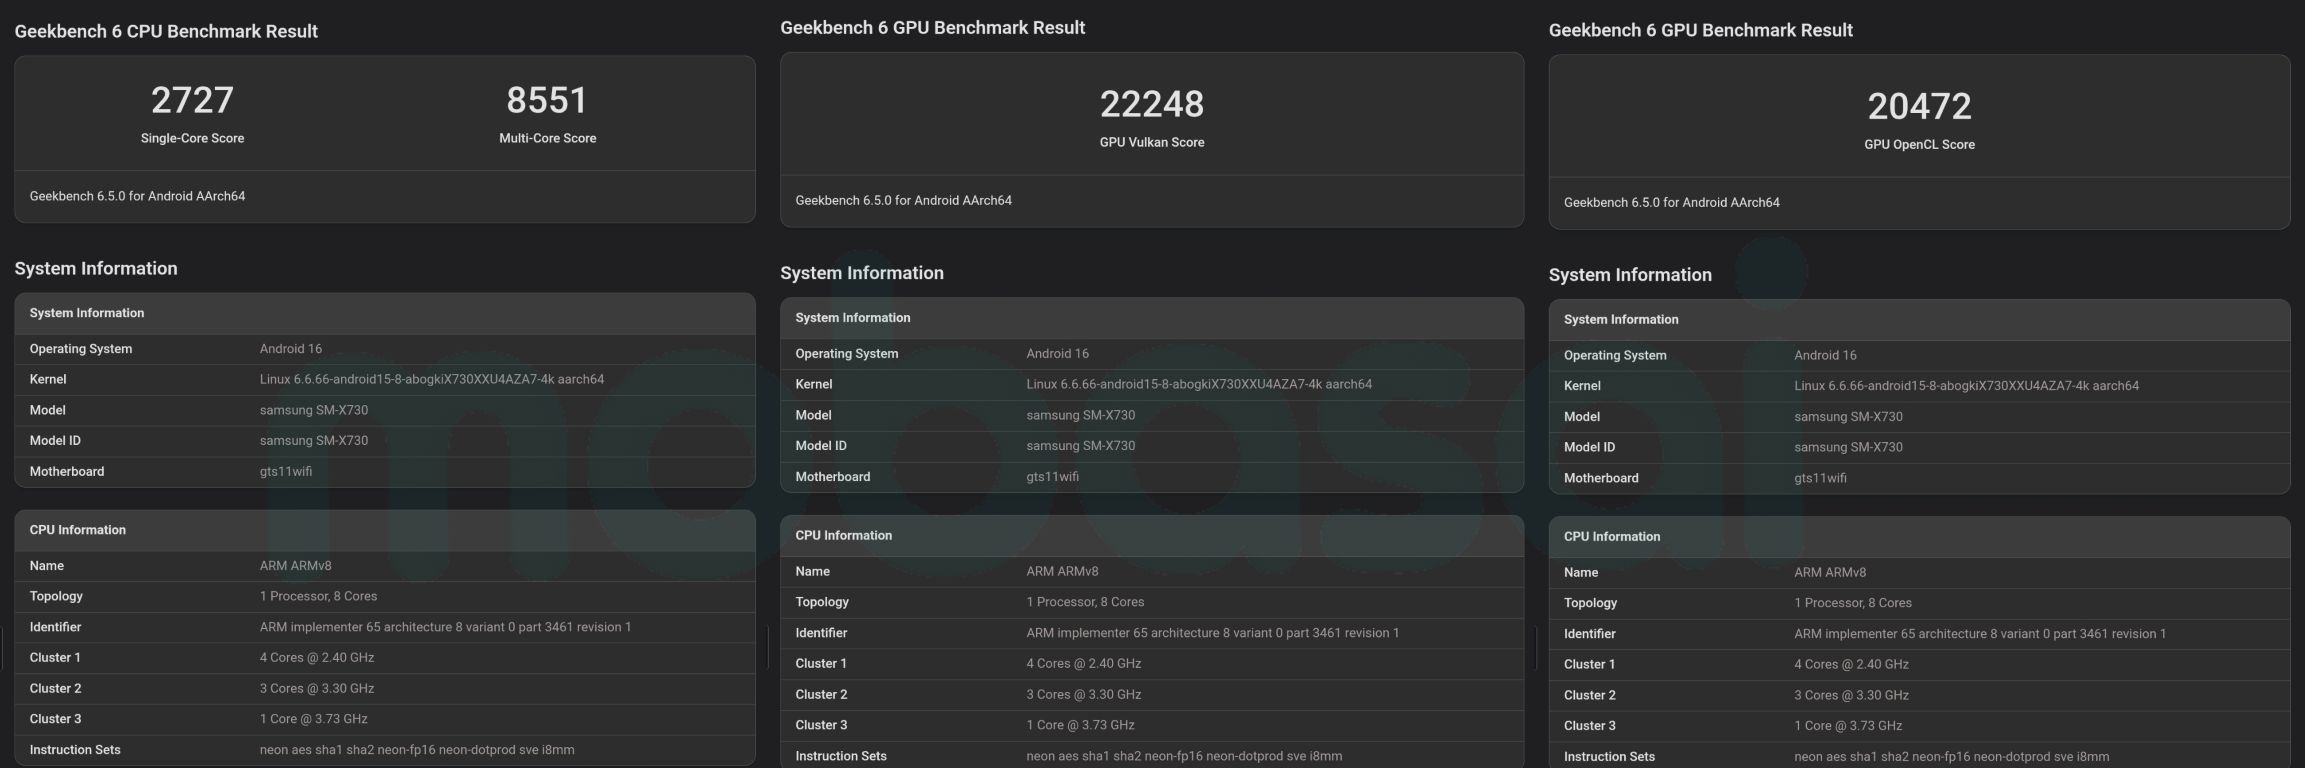Click 'Android 16' in the Vulkan result panel

1057,353
